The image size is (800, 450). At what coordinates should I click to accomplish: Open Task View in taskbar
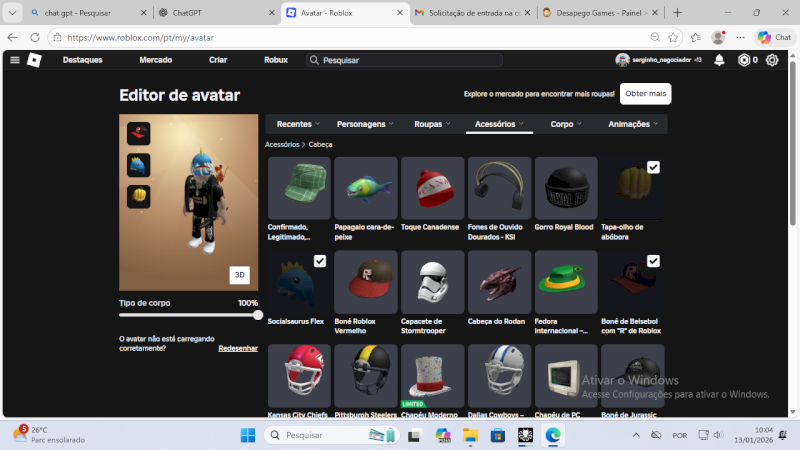point(414,435)
